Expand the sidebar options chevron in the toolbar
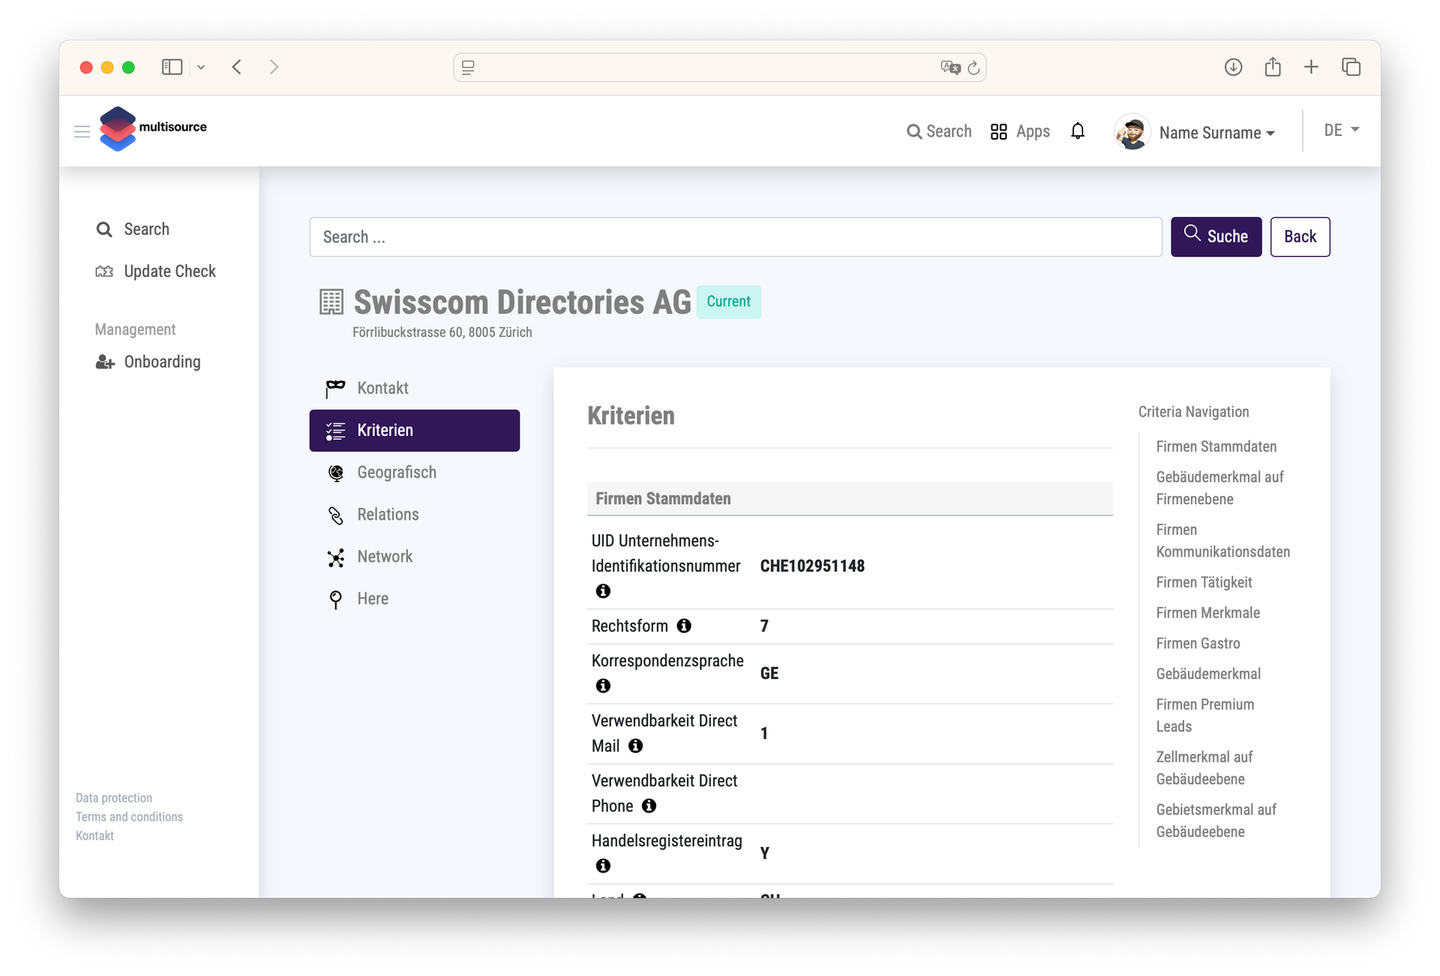Image resolution: width=1440 pixels, height=976 pixels. click(201, 67)
